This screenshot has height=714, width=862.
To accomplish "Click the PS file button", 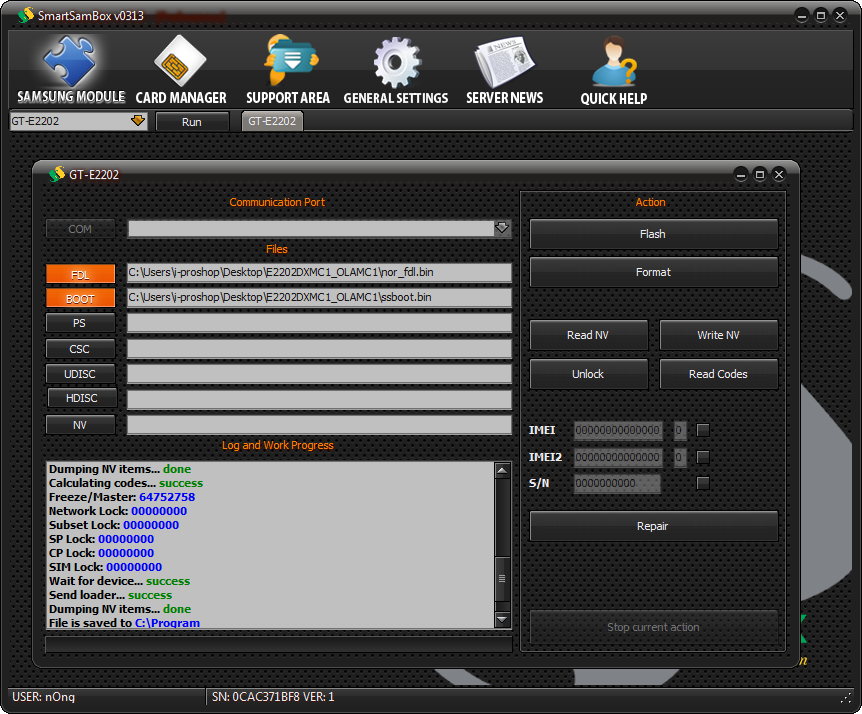I will [x=80, y=323].
